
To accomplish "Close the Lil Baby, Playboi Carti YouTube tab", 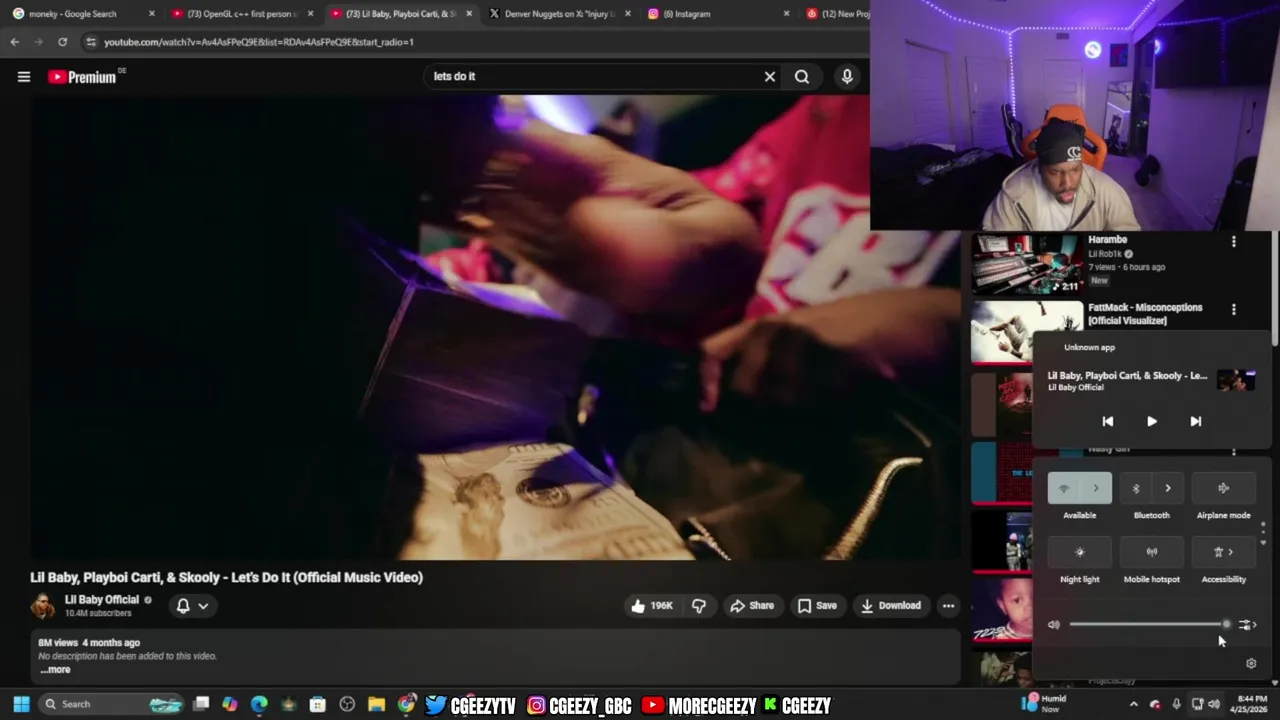I will click(x=469, y=14).
